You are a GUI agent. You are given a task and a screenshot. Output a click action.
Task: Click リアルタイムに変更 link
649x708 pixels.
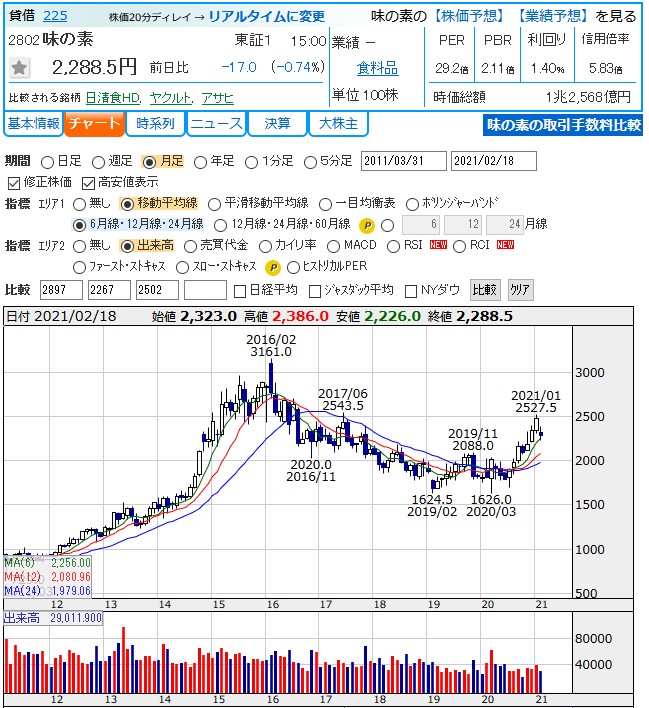267,17
